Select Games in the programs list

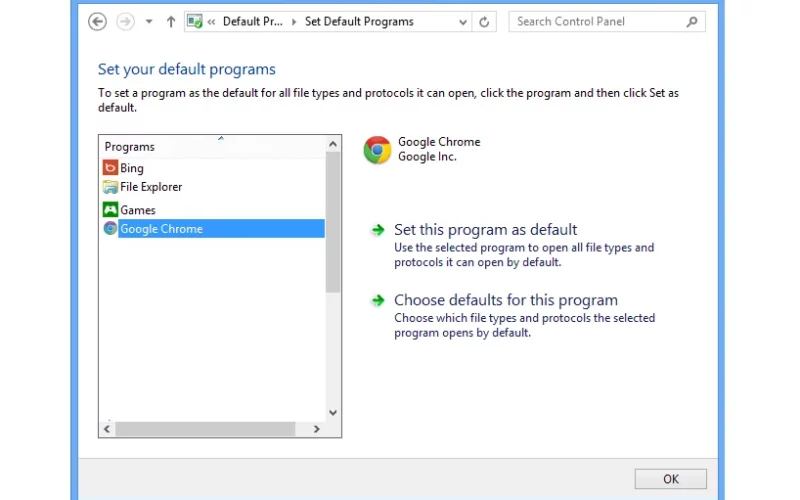138,210
